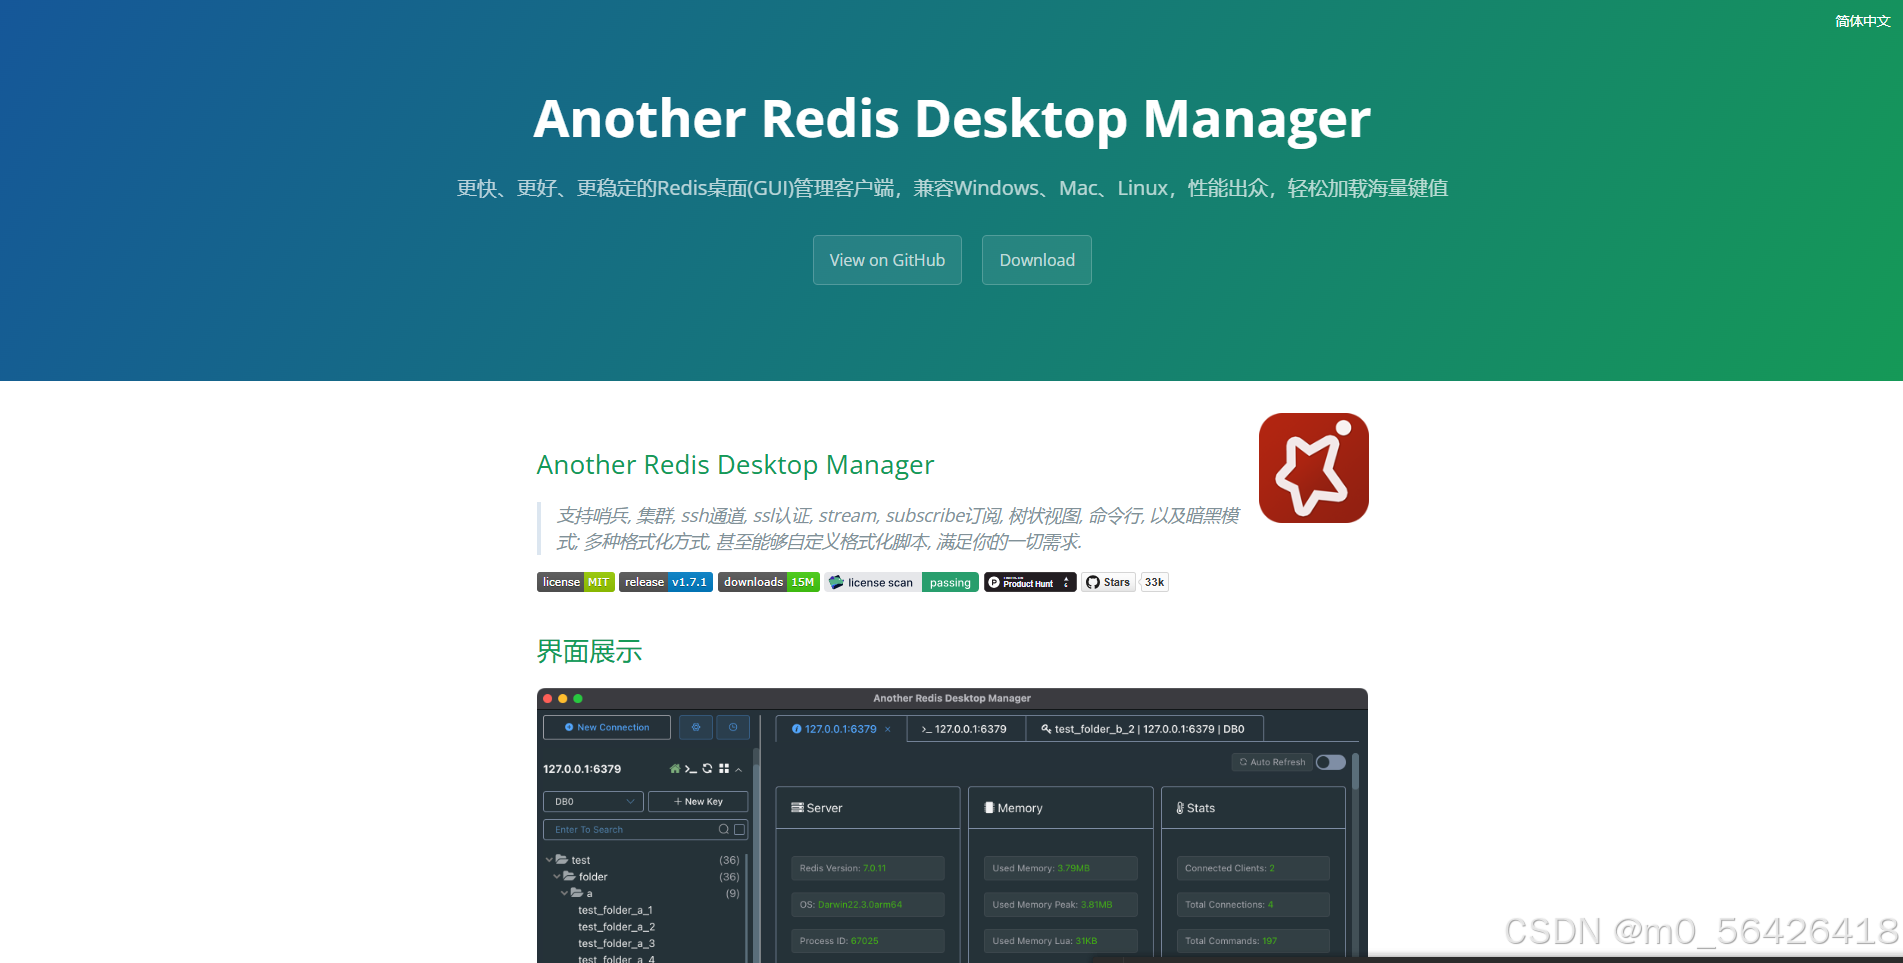Viewport: 1903px width, 963px height.
Task: Click the Download button
Action: [1036, 260]
